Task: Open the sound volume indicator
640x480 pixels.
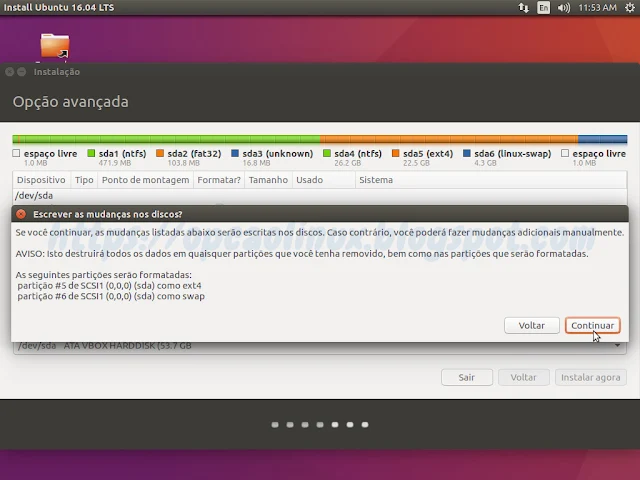Action: point(564,7)
